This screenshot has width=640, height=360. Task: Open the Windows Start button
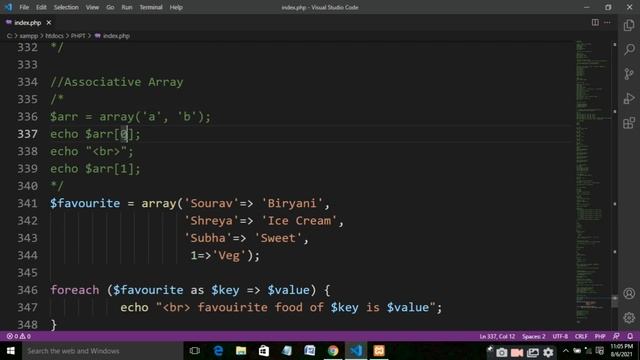pos(11,351)
